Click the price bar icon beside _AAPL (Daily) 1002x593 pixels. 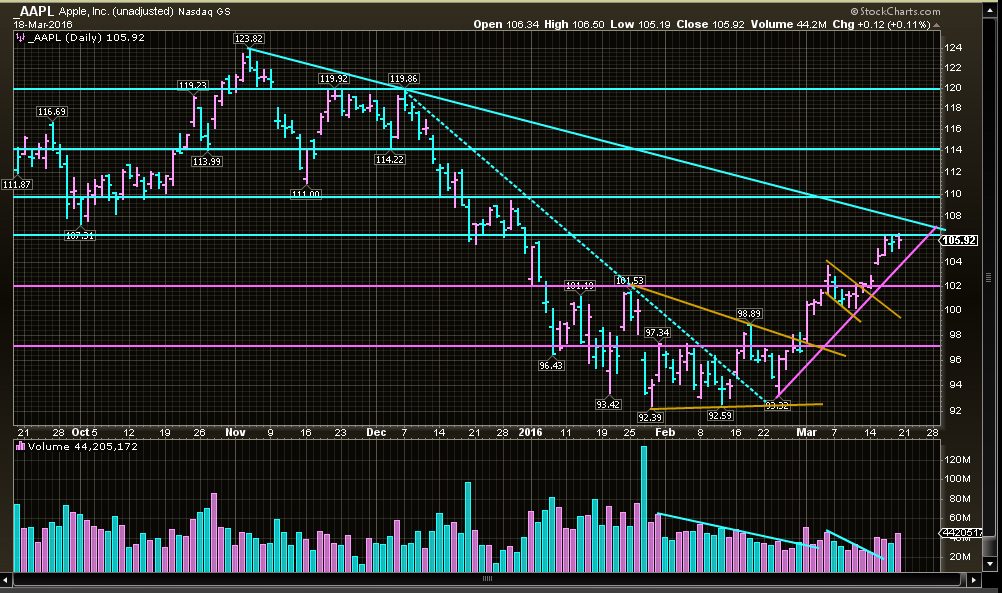[20, 38]
